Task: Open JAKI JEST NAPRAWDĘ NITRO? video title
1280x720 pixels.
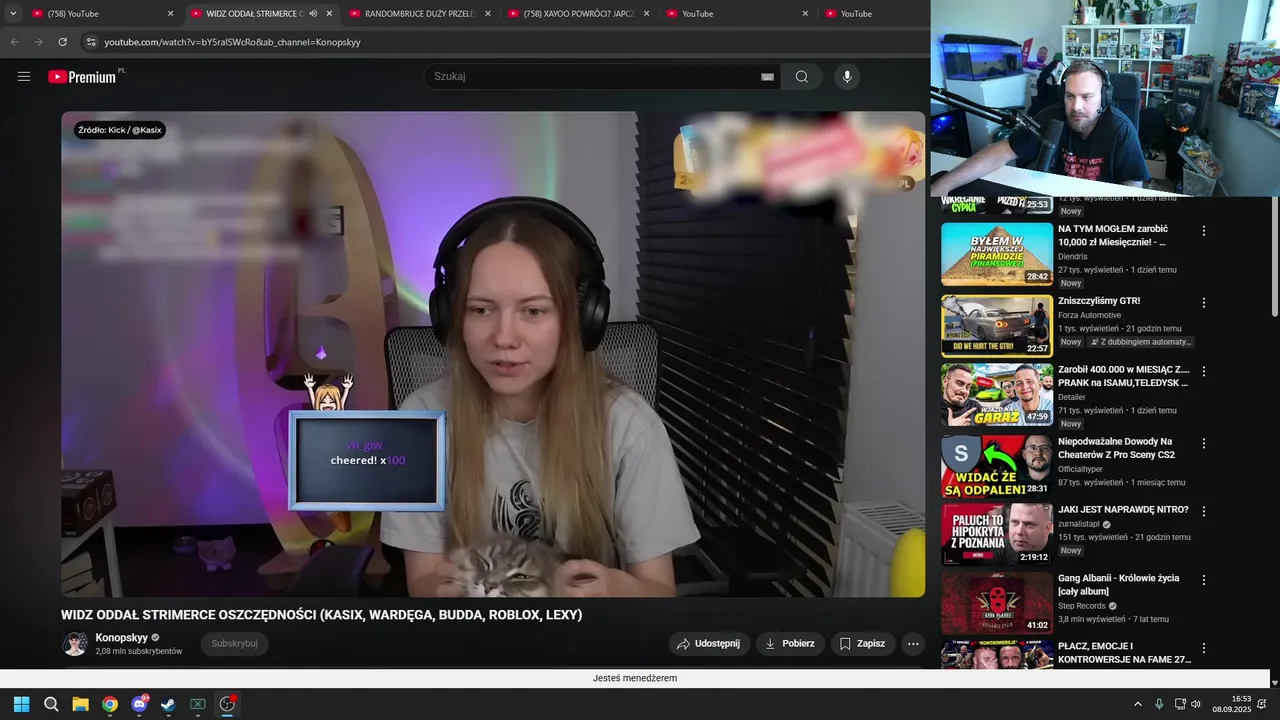Action: (1123, 510)
